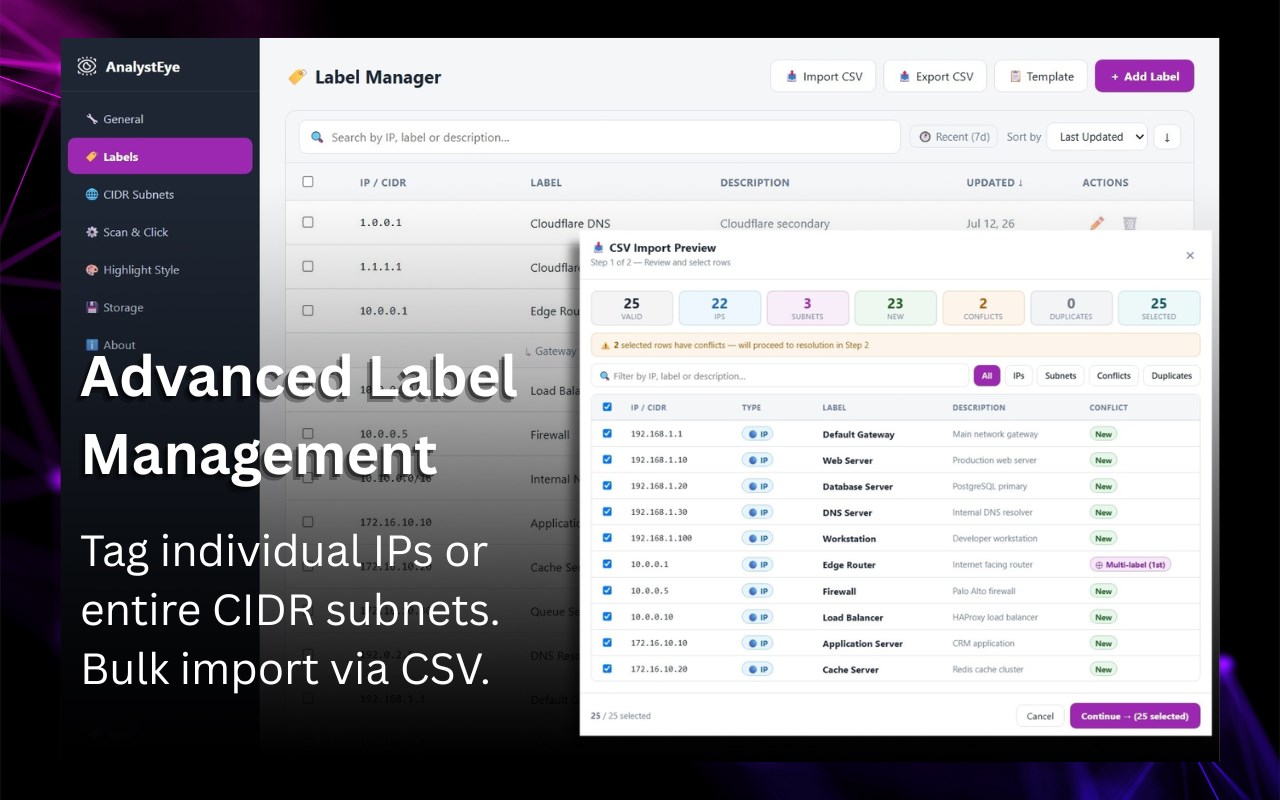
Task: Click the Database Server label text
Action: tap(859, 487)
